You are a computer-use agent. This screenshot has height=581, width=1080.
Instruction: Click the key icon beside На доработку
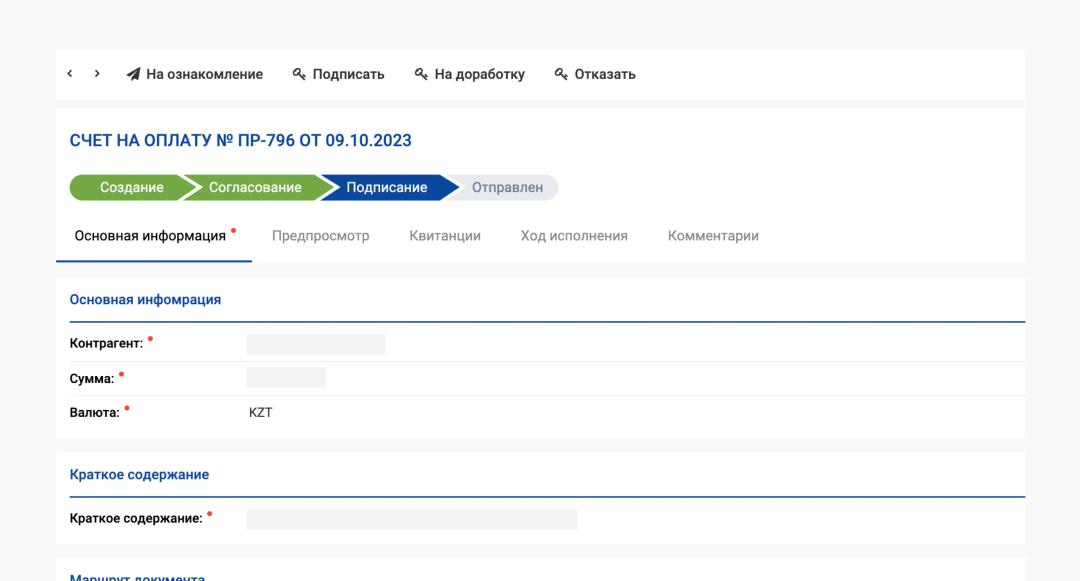pyautogui.click(x=421, y=74)
